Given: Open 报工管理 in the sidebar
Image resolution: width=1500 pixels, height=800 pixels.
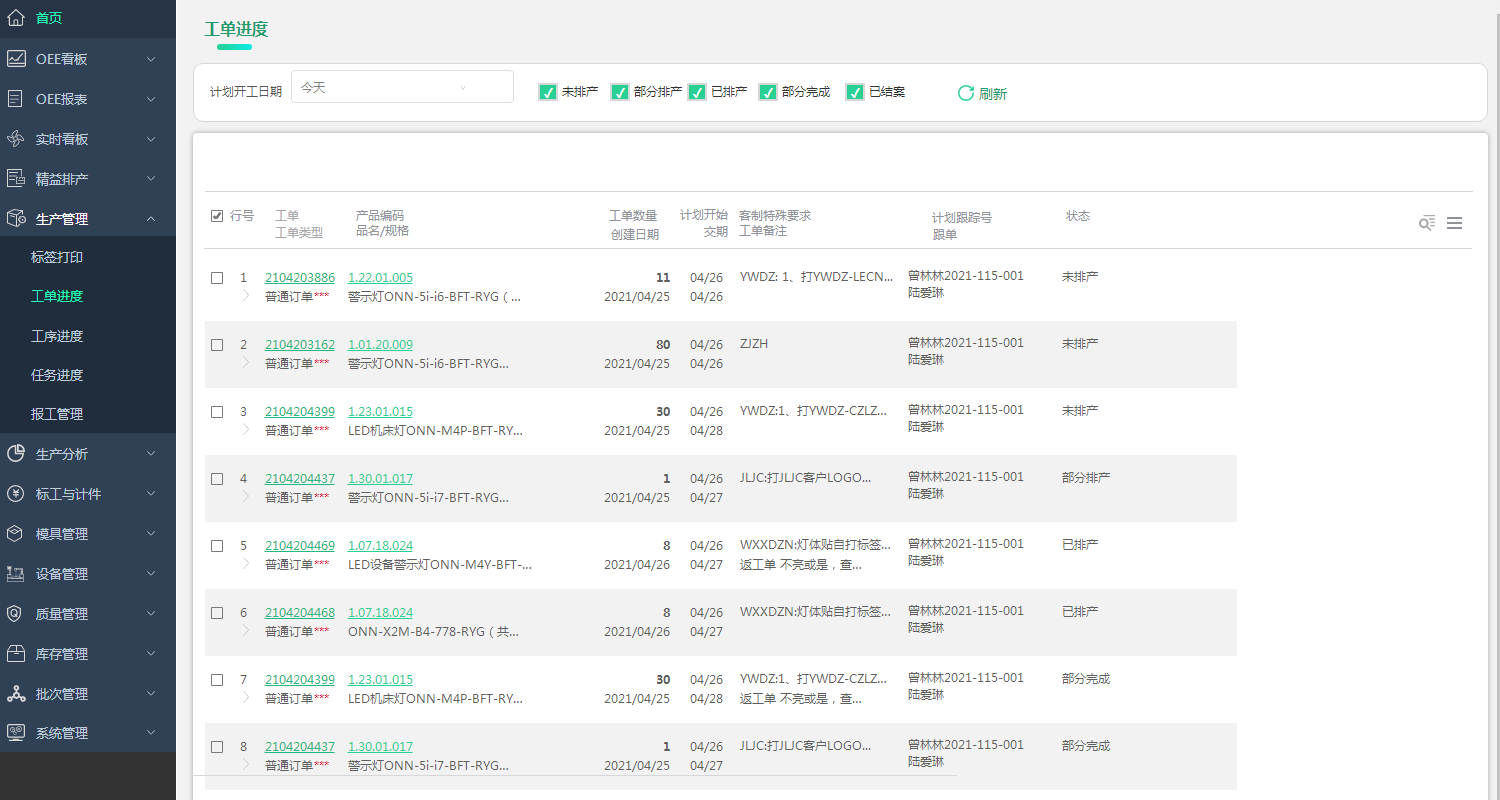Looking at the screenshot, I should pos(57,414).
